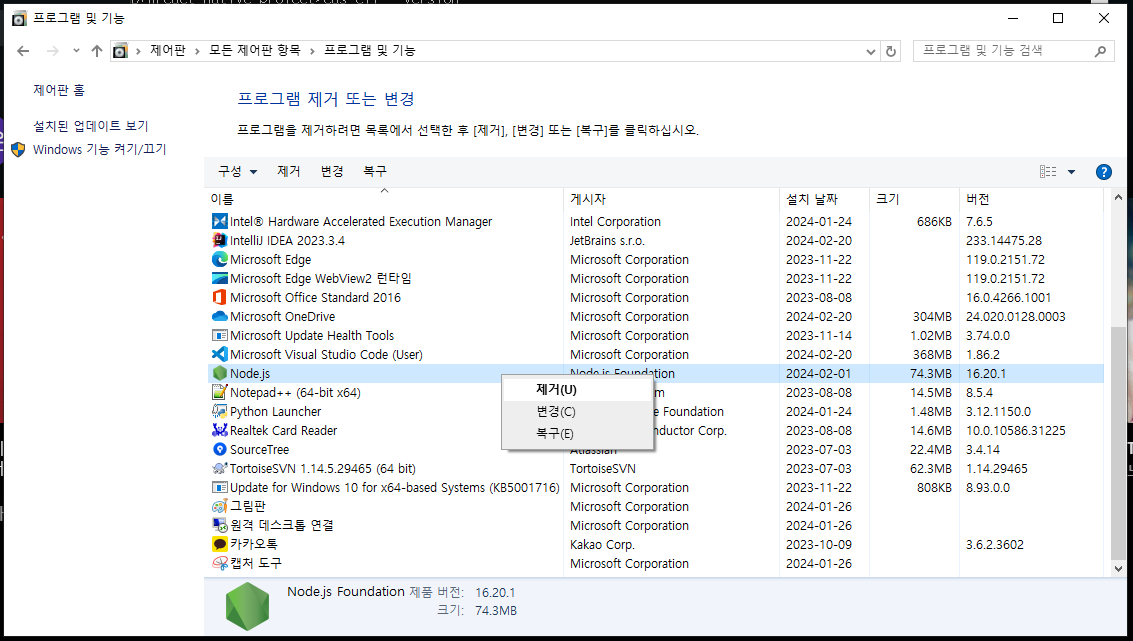
Task: Click the Notepad++ program icon
Action: click(220, 392)
